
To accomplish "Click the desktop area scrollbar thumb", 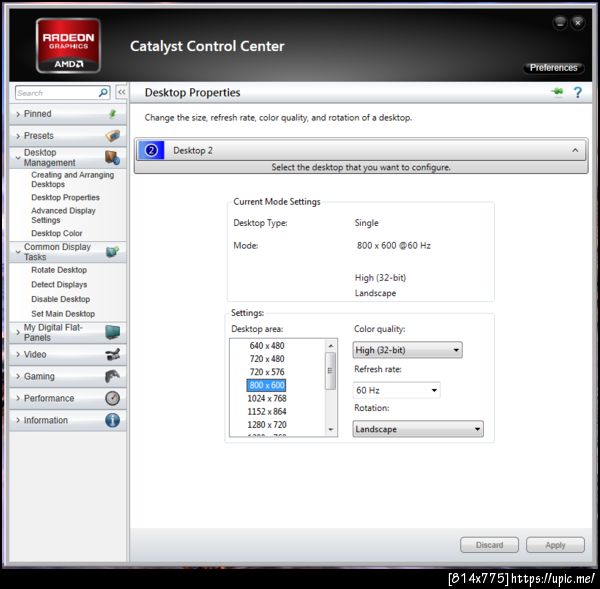I will coord(330,370).
